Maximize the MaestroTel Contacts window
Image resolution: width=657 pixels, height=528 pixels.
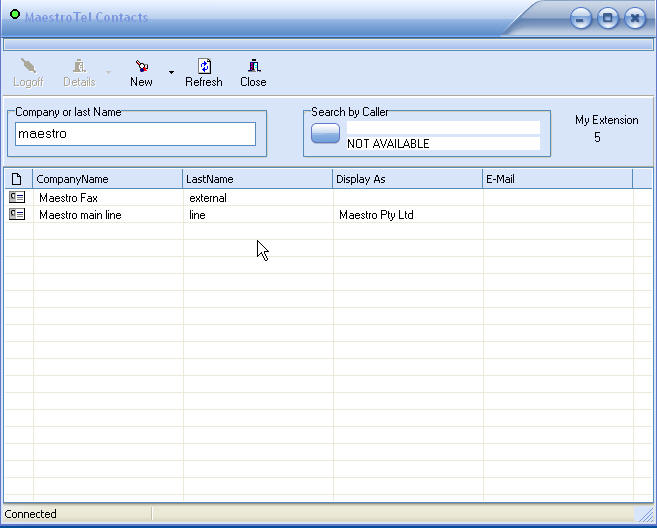[607, 19]
